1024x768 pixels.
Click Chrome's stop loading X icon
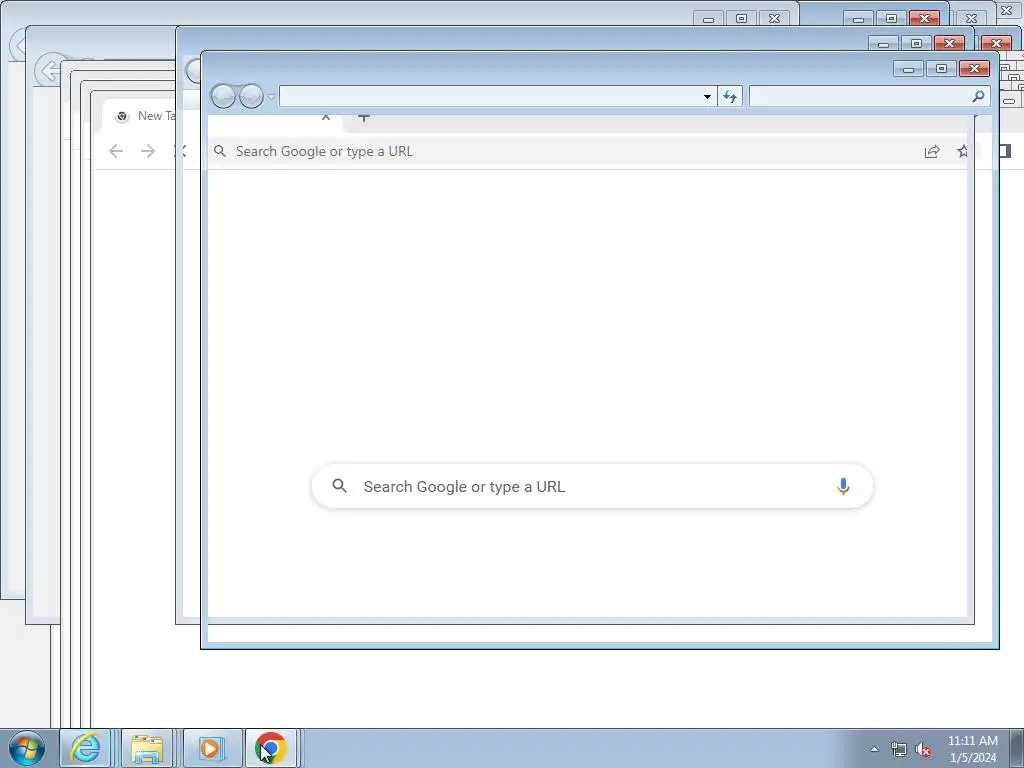click(x=181, y=152)
